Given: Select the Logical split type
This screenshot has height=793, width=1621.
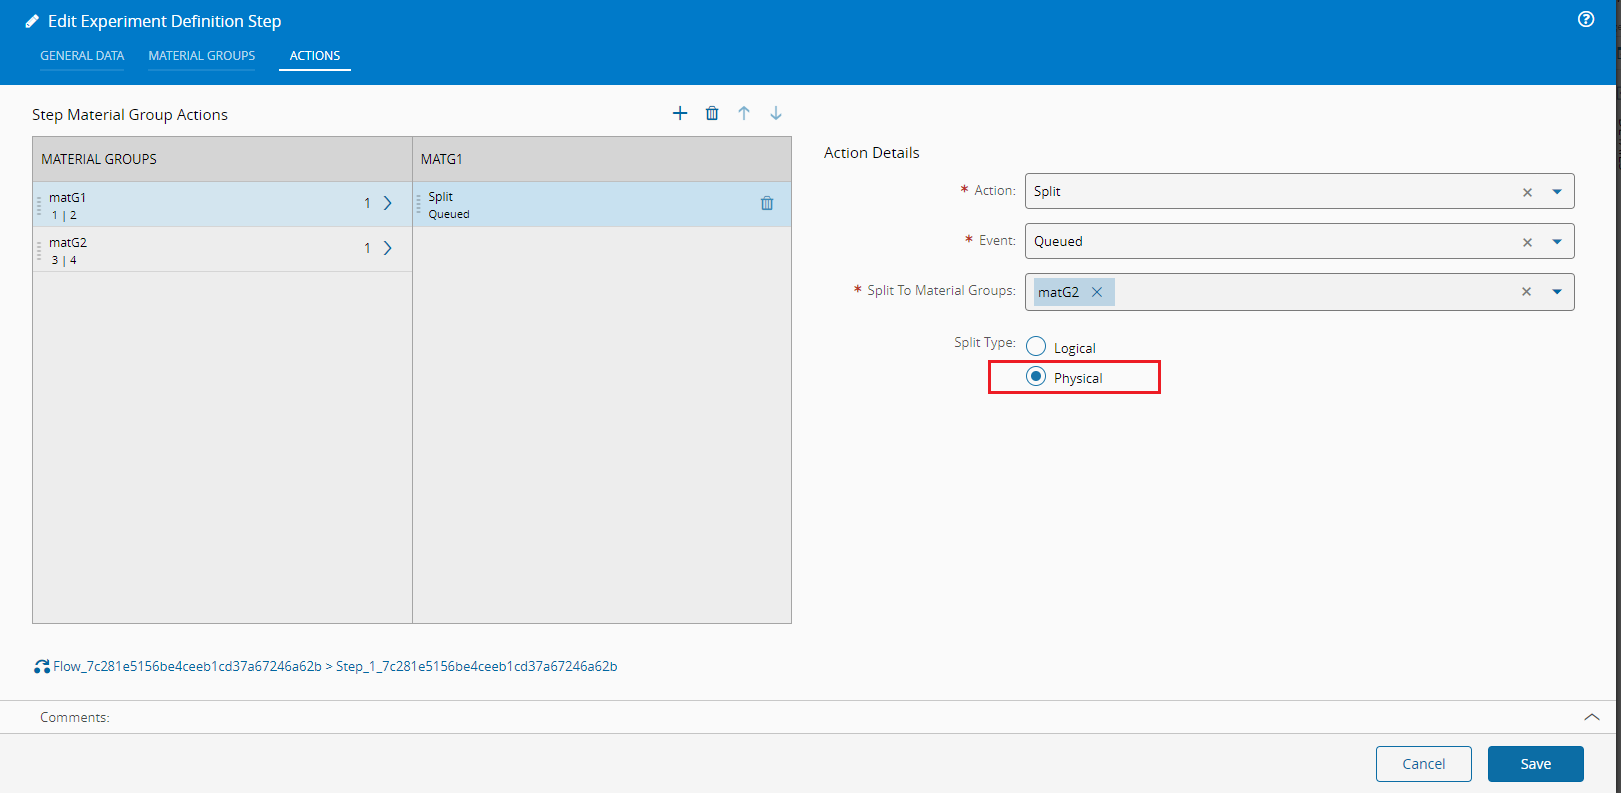Looking at the screenshot, I should pyautogui.click(x=1036, y=346).
